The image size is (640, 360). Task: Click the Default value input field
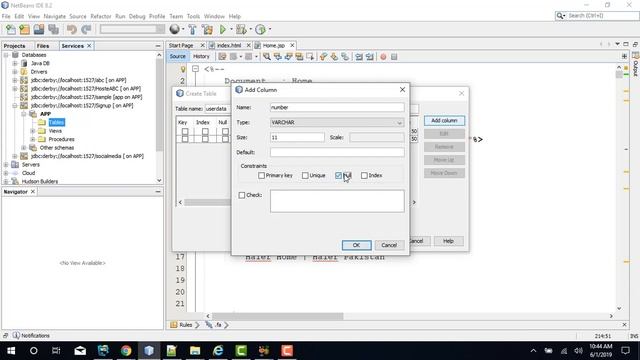click(x=337, y=152)
